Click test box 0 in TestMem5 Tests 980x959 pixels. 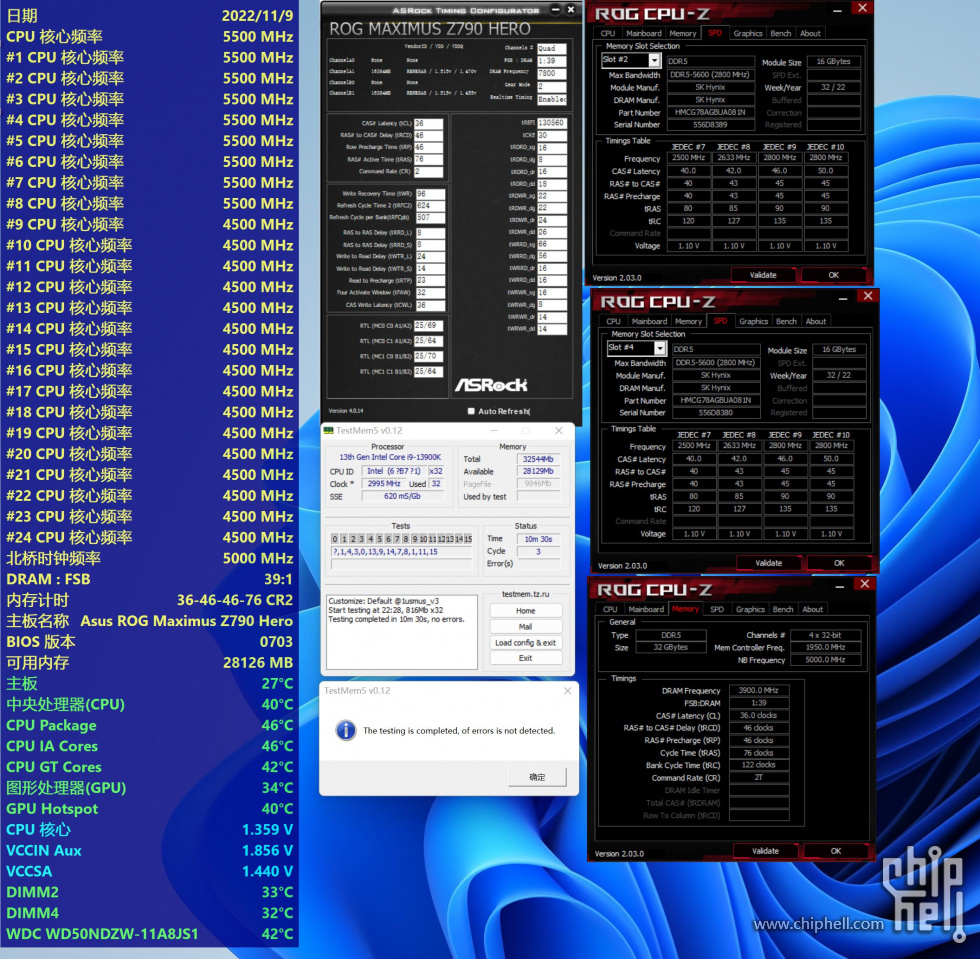(335, 539)
